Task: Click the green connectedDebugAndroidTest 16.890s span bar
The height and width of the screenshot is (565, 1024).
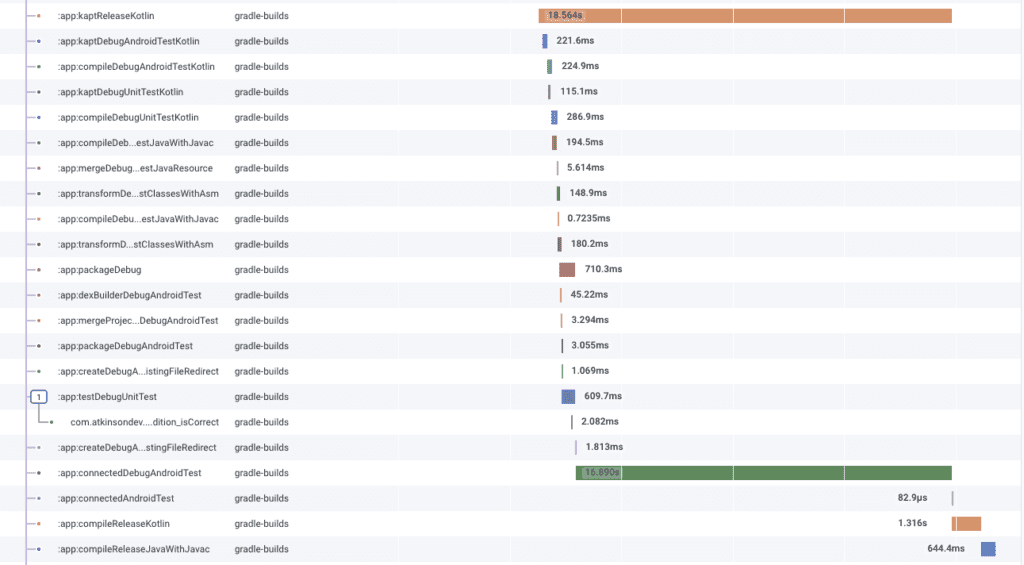Action: pyautogui.click(x=762, y=473)
